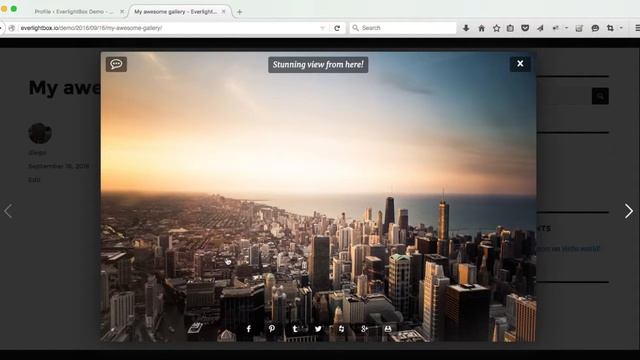
Task: Close the My awesome gallery tab
Action: coord(224,12)
